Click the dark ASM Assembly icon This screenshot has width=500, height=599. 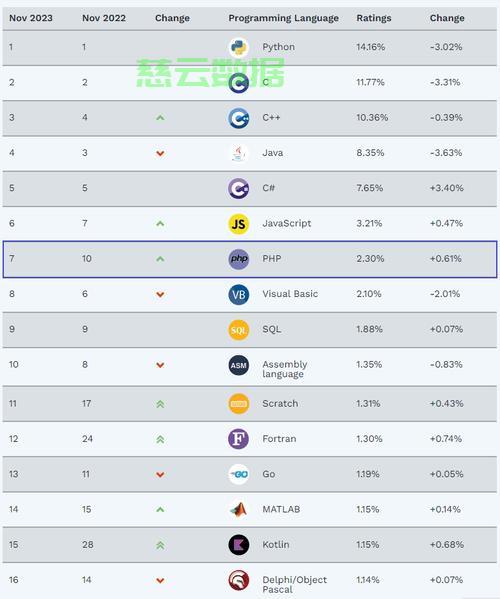(x=238, y=365)
